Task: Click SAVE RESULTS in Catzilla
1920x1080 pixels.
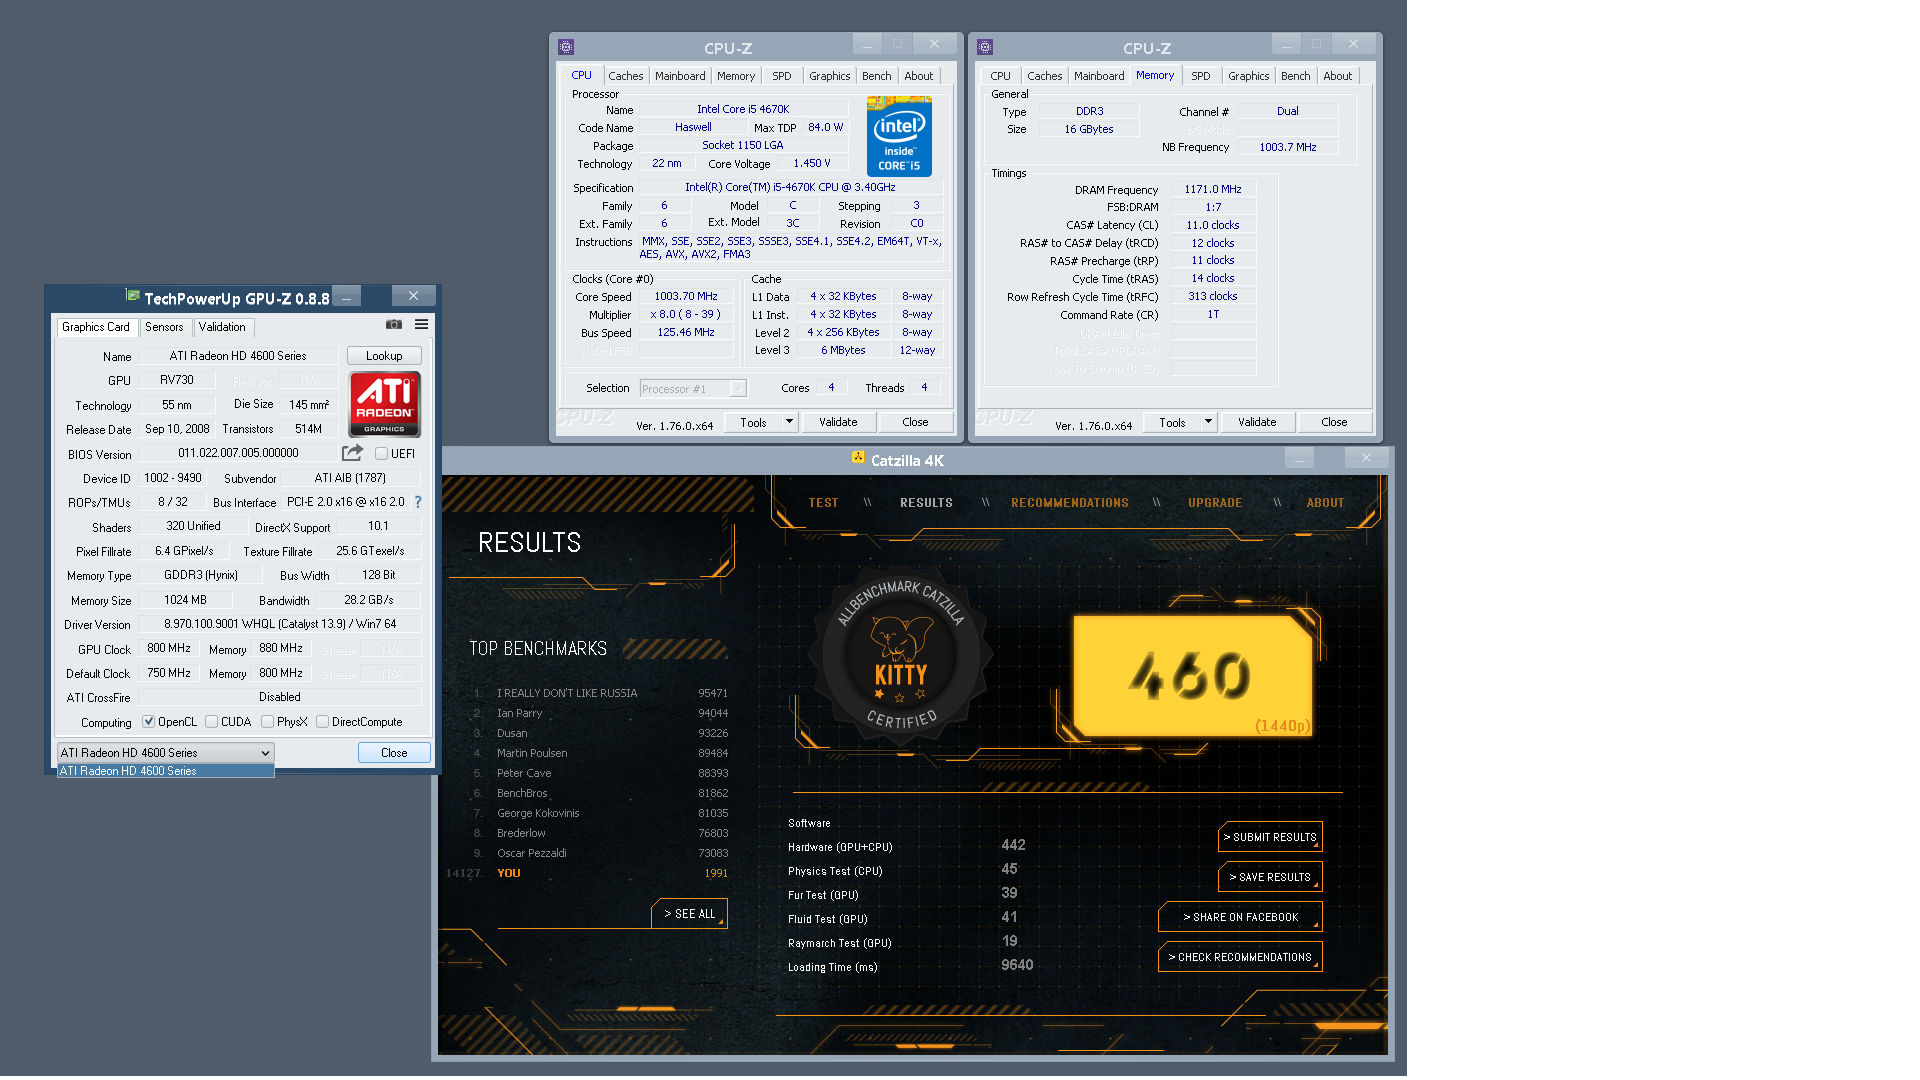Action: tap(1270, 877)
